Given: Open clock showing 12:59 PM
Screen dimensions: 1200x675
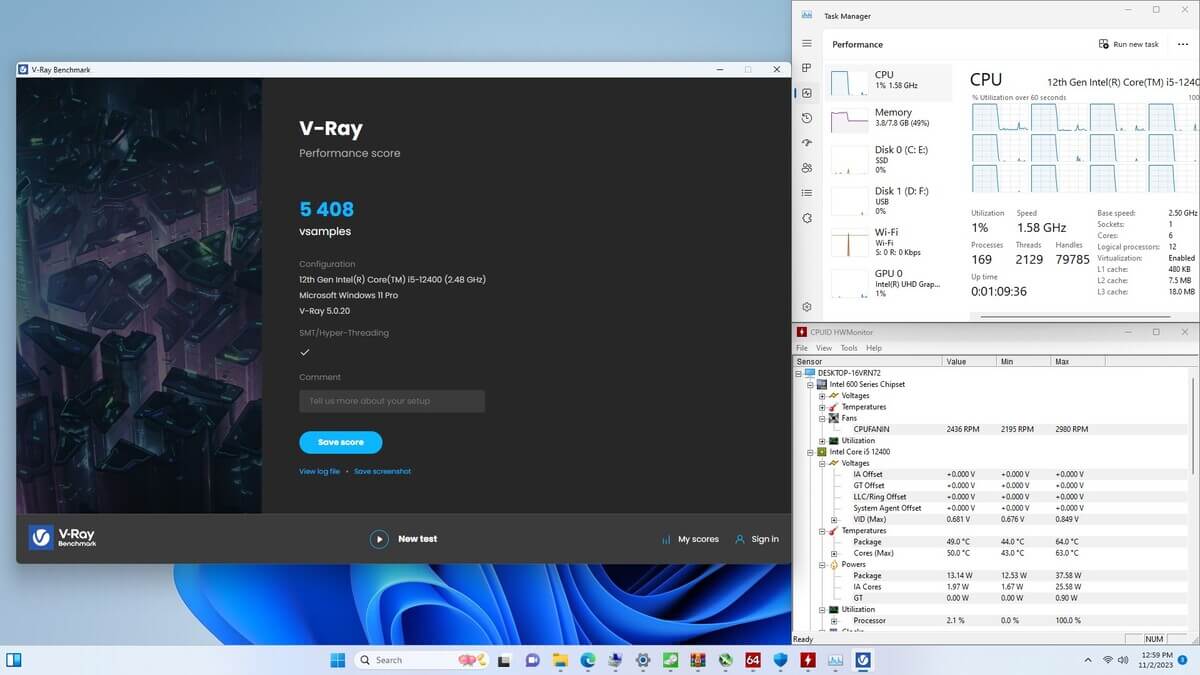Looking at the screenshot, I should click(x=1155, y=660).
